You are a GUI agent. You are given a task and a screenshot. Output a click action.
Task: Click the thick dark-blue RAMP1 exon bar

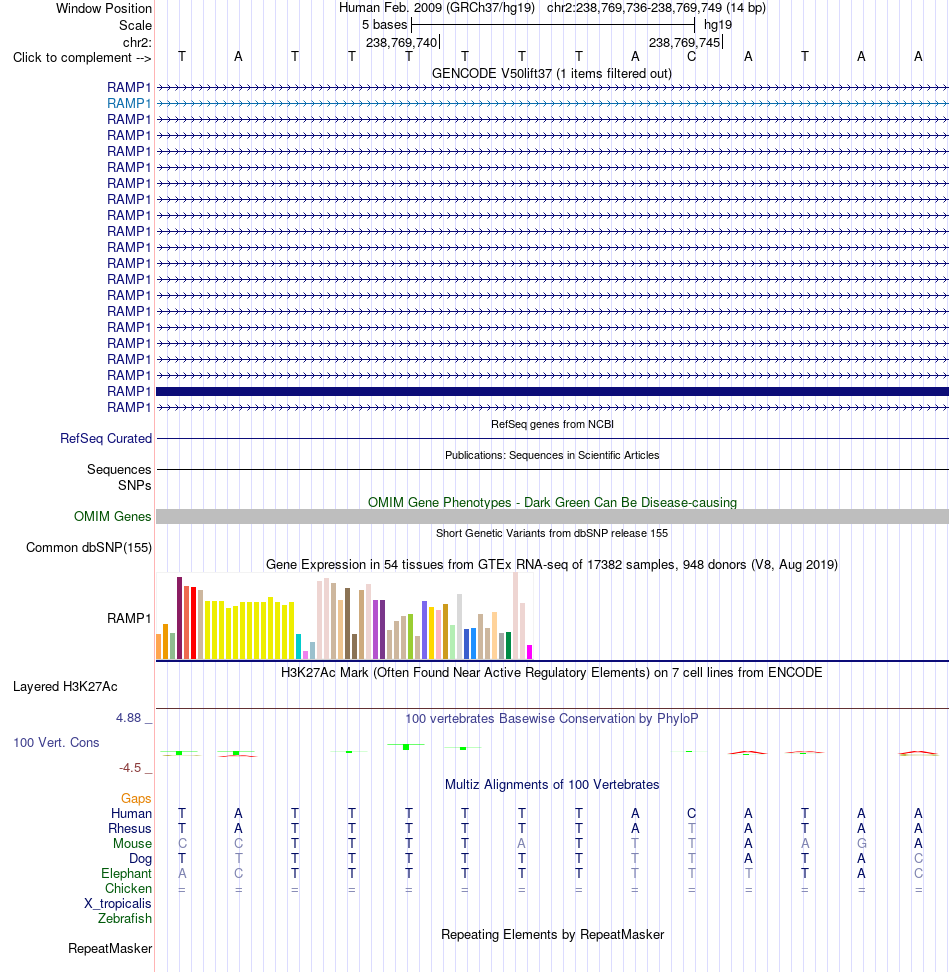pyautogui.click(x=552, y=391)
